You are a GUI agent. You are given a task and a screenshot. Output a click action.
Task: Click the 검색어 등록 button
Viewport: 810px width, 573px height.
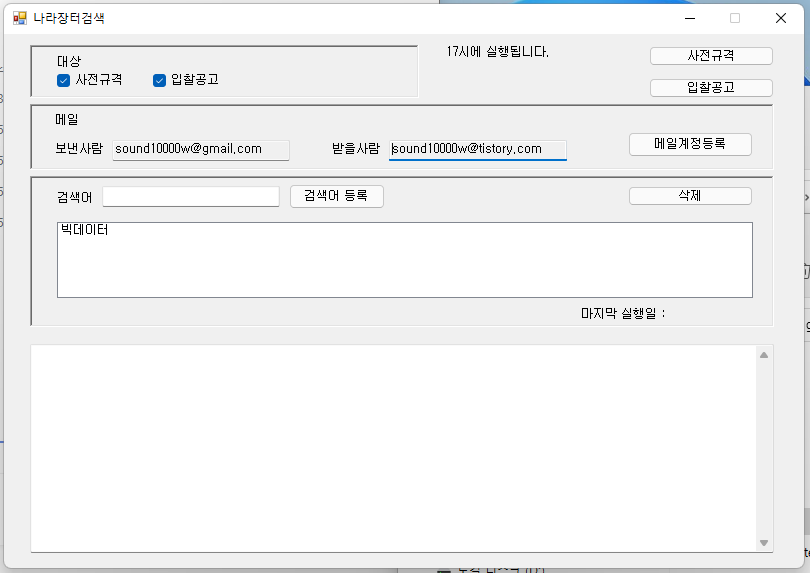(x=336, y=196)
